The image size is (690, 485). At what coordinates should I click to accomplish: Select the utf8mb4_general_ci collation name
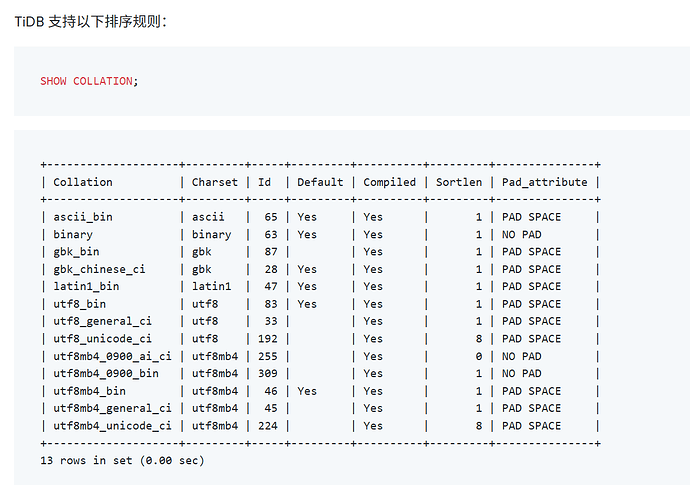pos(112,408)
